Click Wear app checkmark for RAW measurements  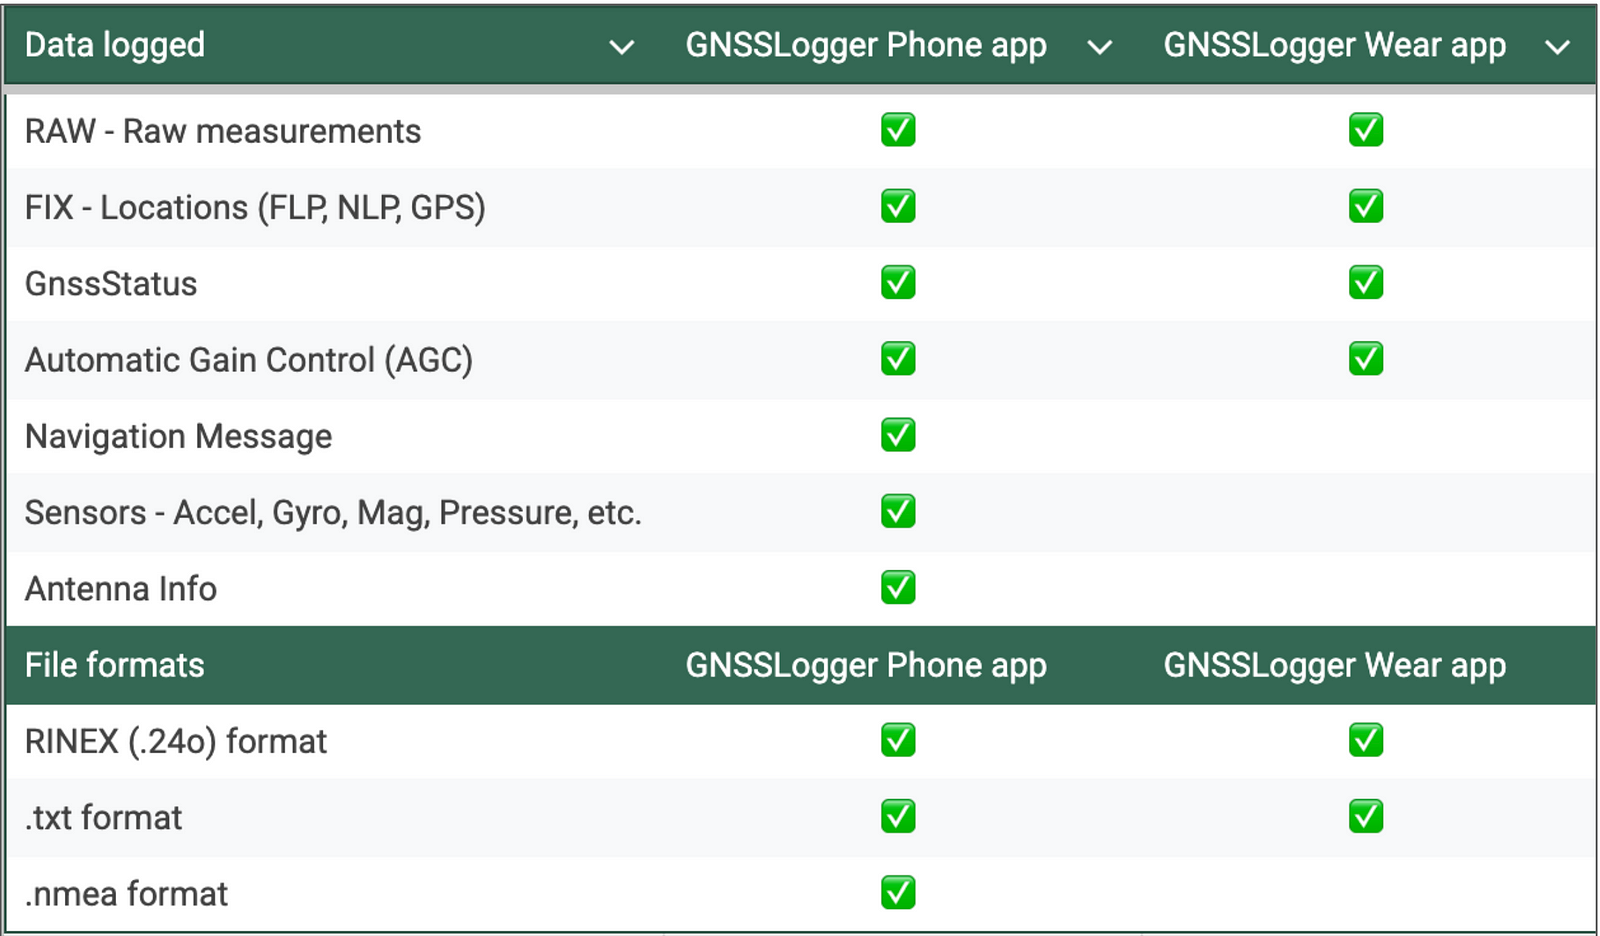(1366, 130)
